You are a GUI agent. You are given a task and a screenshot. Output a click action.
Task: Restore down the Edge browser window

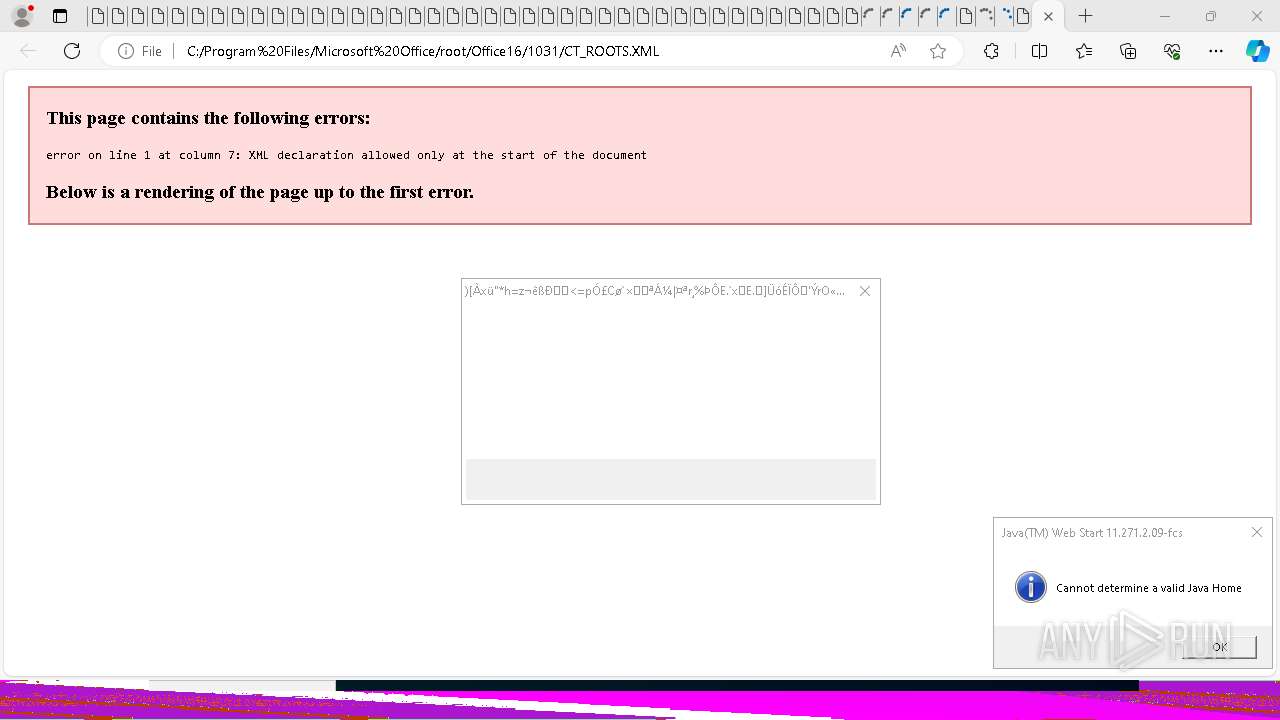click(x=1211, y=16)
